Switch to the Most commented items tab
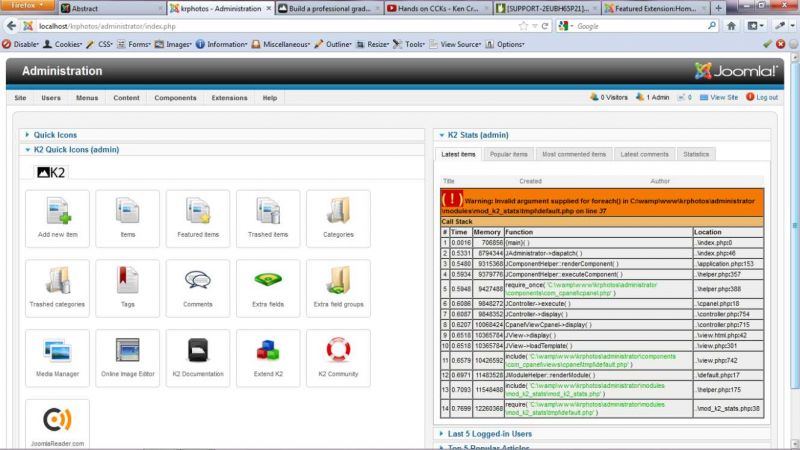 [x=574, y=154]
